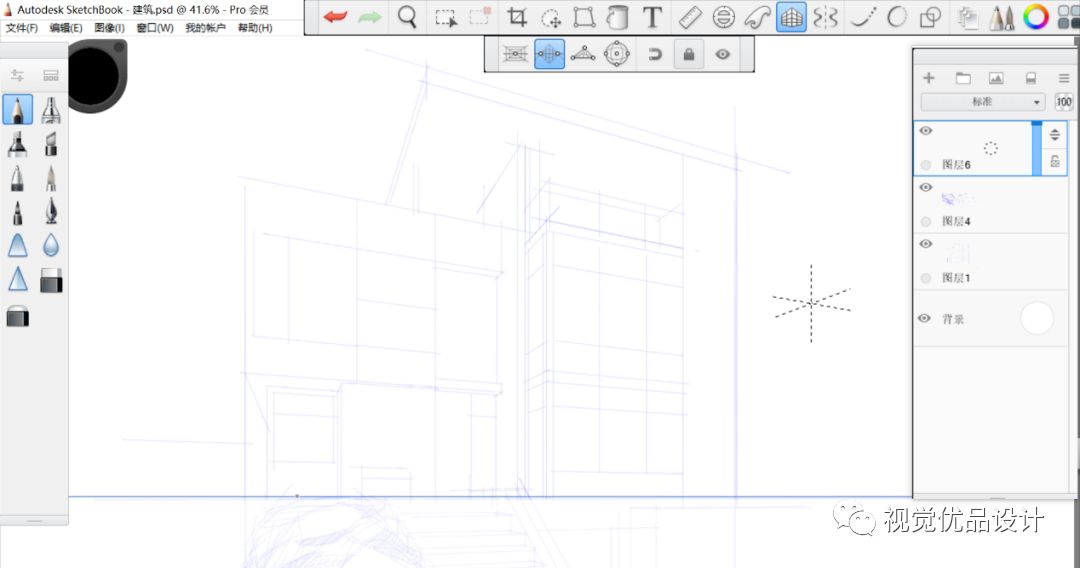Toggle transparency lock on 图层6
The width and height of the screenshot is (1080, 568).
pos(1055,162)
